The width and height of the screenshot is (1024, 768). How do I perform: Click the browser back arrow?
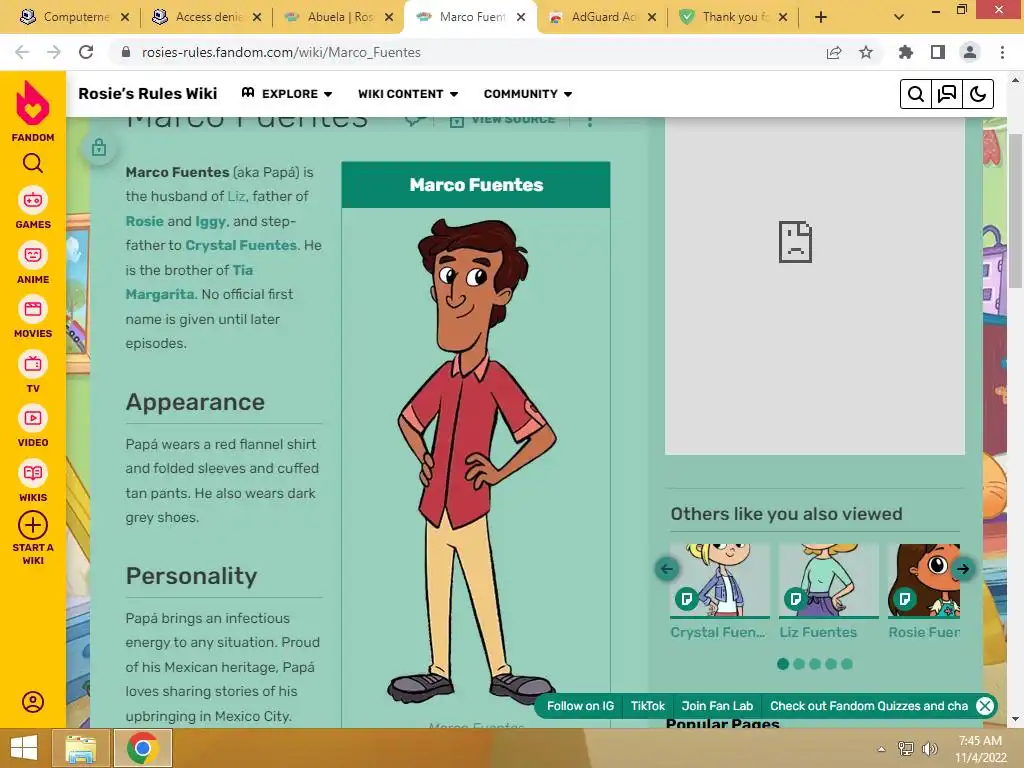pos(22,52)
